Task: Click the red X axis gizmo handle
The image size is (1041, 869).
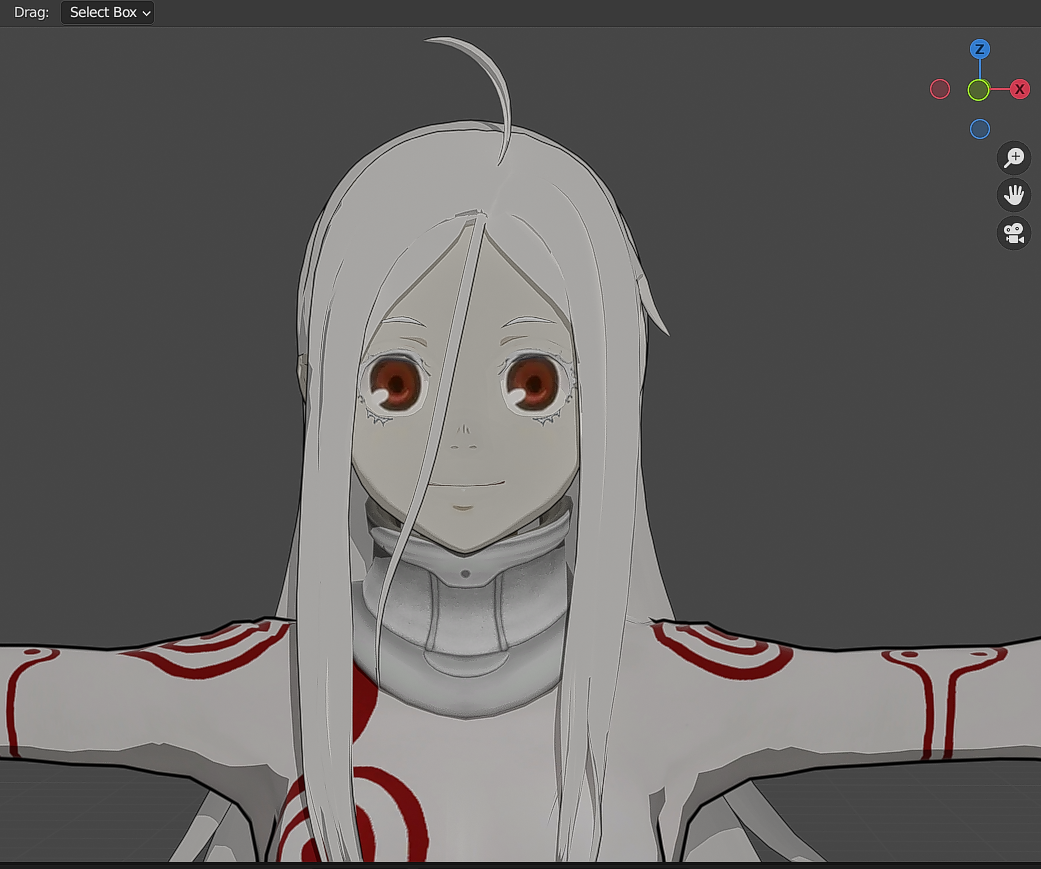Action: click(1020, 89)
